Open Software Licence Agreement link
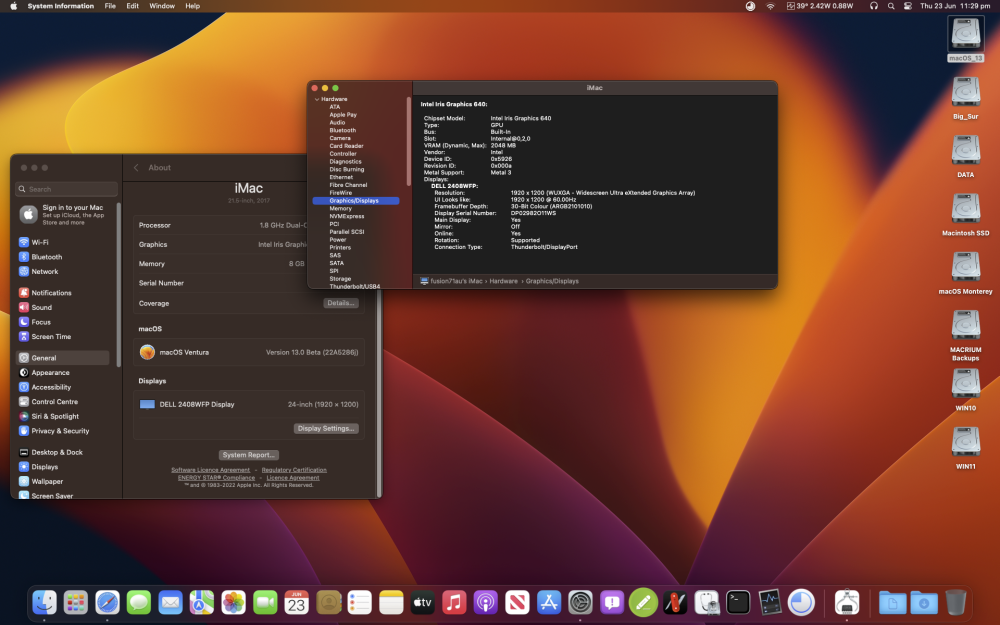The height and width of the screenshot is (625, 1000). point(210,470)
